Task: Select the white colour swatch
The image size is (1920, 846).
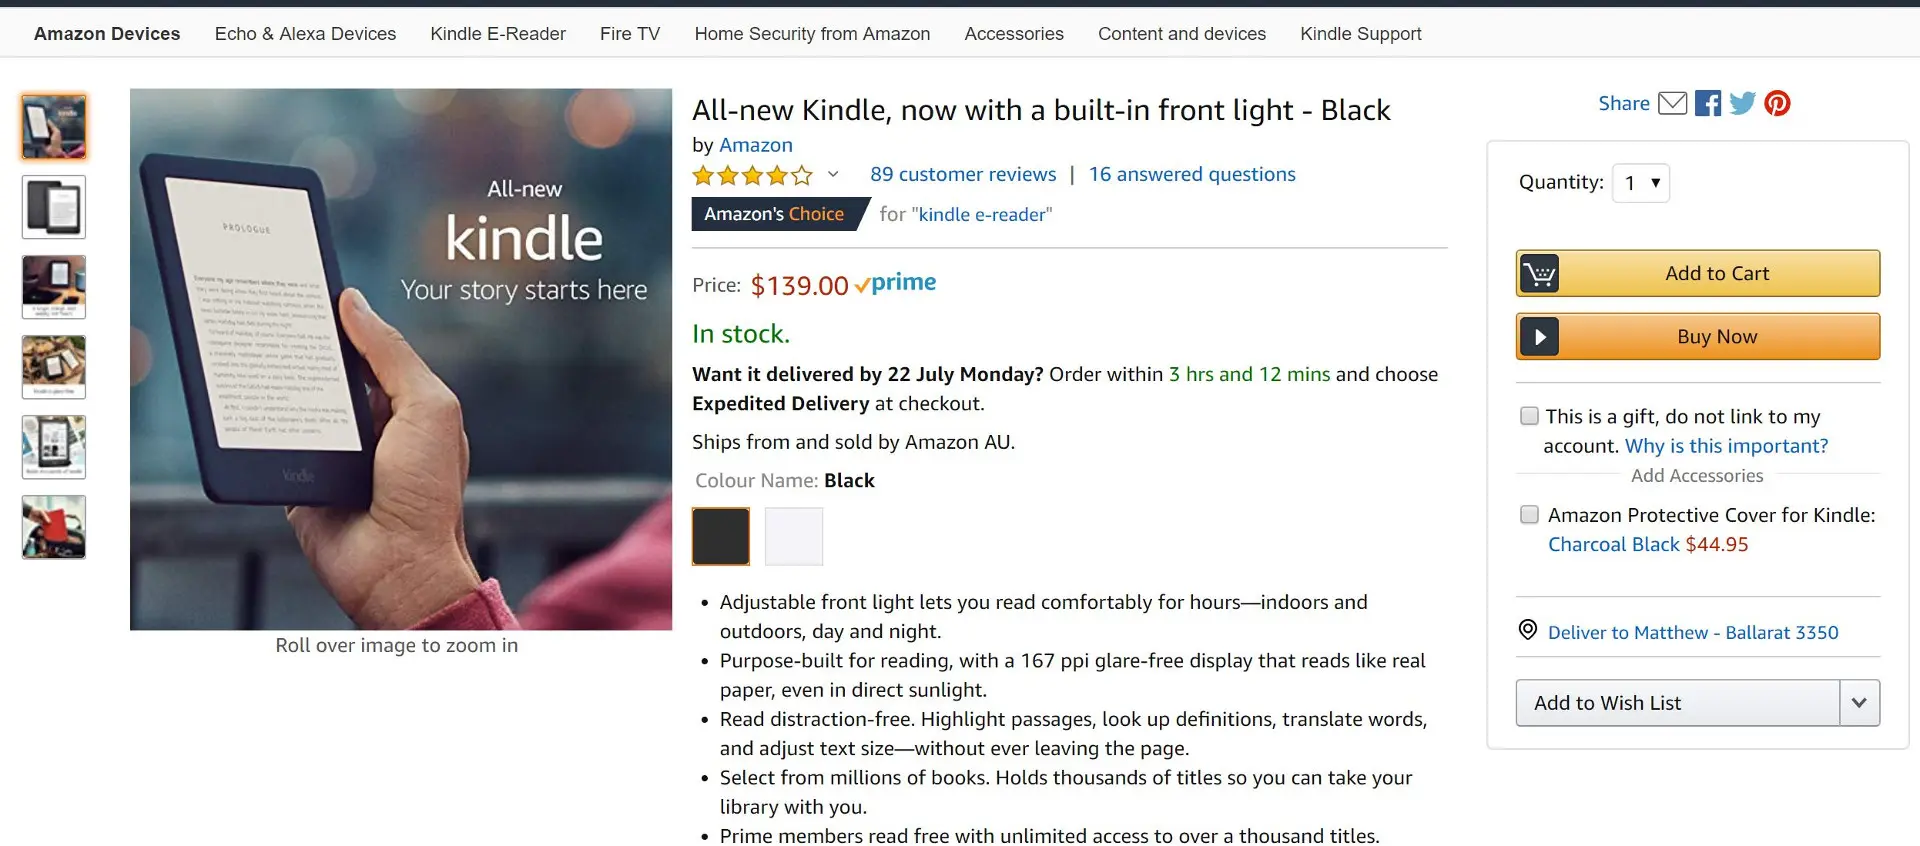Action: coord(794,536)
